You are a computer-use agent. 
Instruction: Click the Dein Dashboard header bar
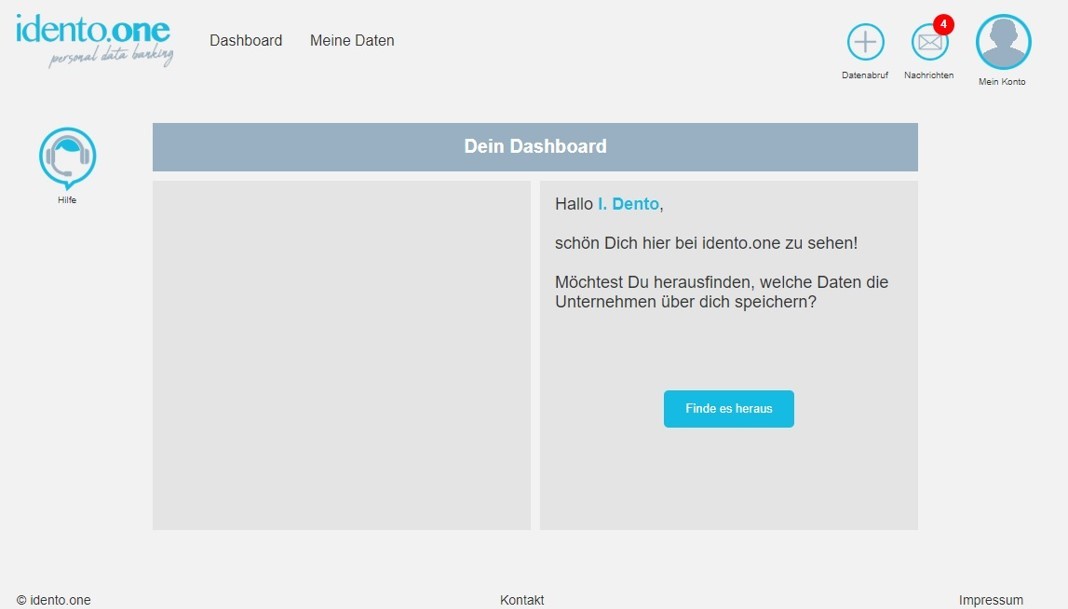pyautogui.click(x=535, y=147)
